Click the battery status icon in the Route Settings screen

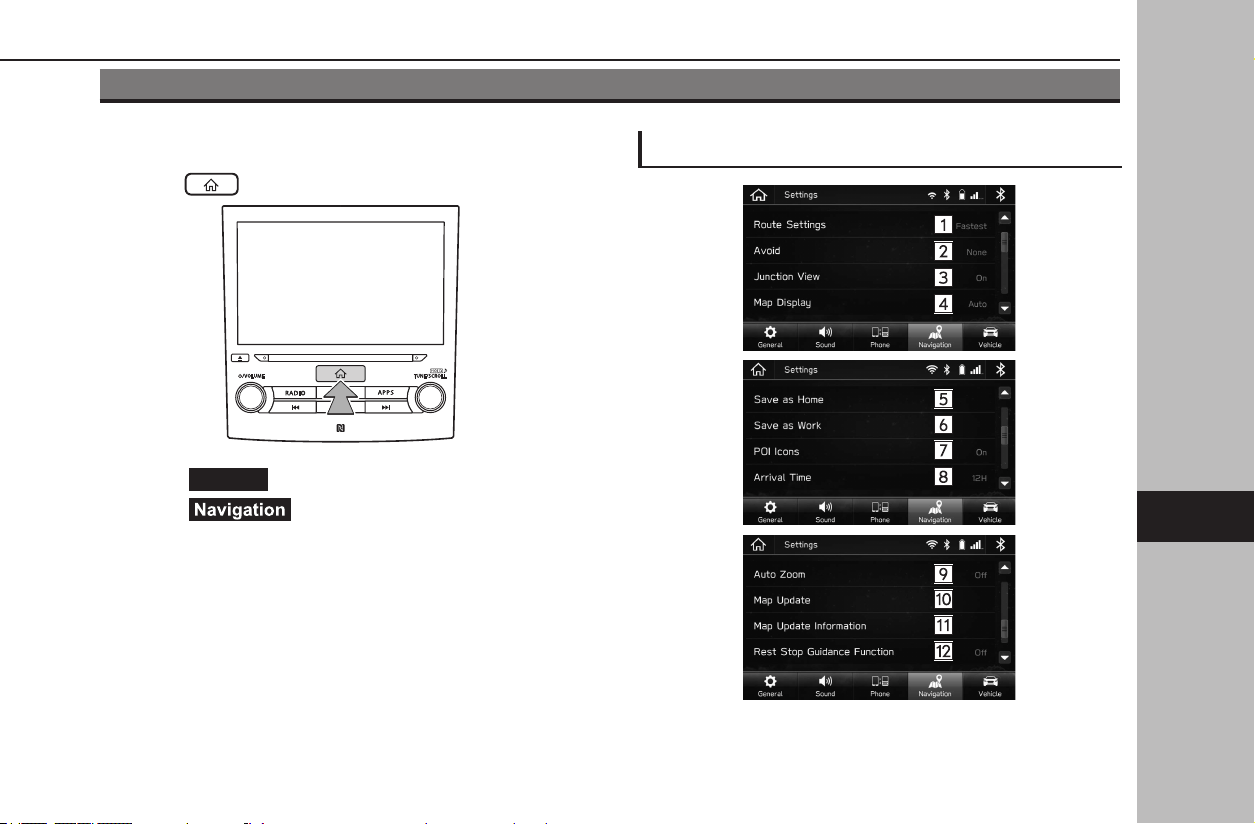coord(963,195)
